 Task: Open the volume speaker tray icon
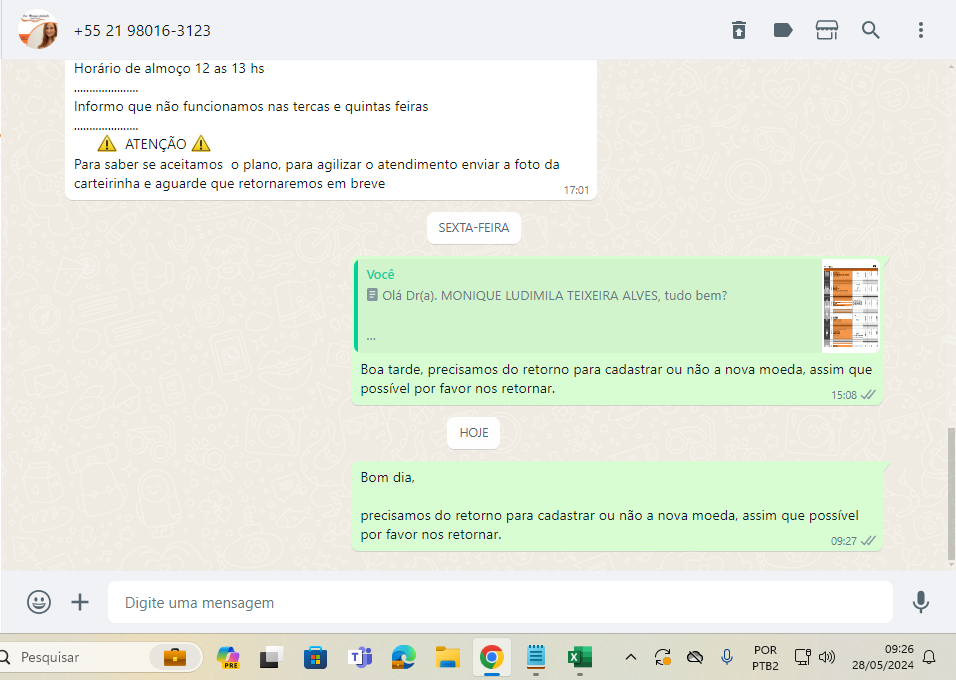click(x=826, y=657)
